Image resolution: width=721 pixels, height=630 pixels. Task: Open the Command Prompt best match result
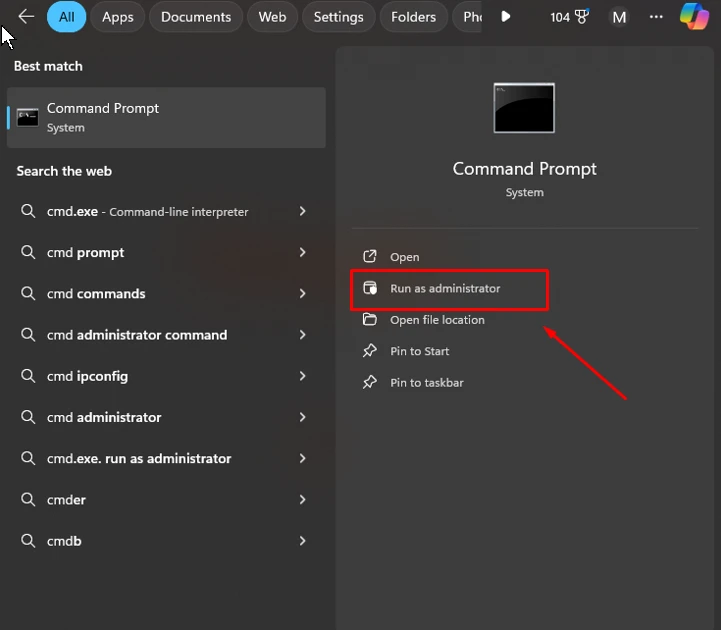166,118
